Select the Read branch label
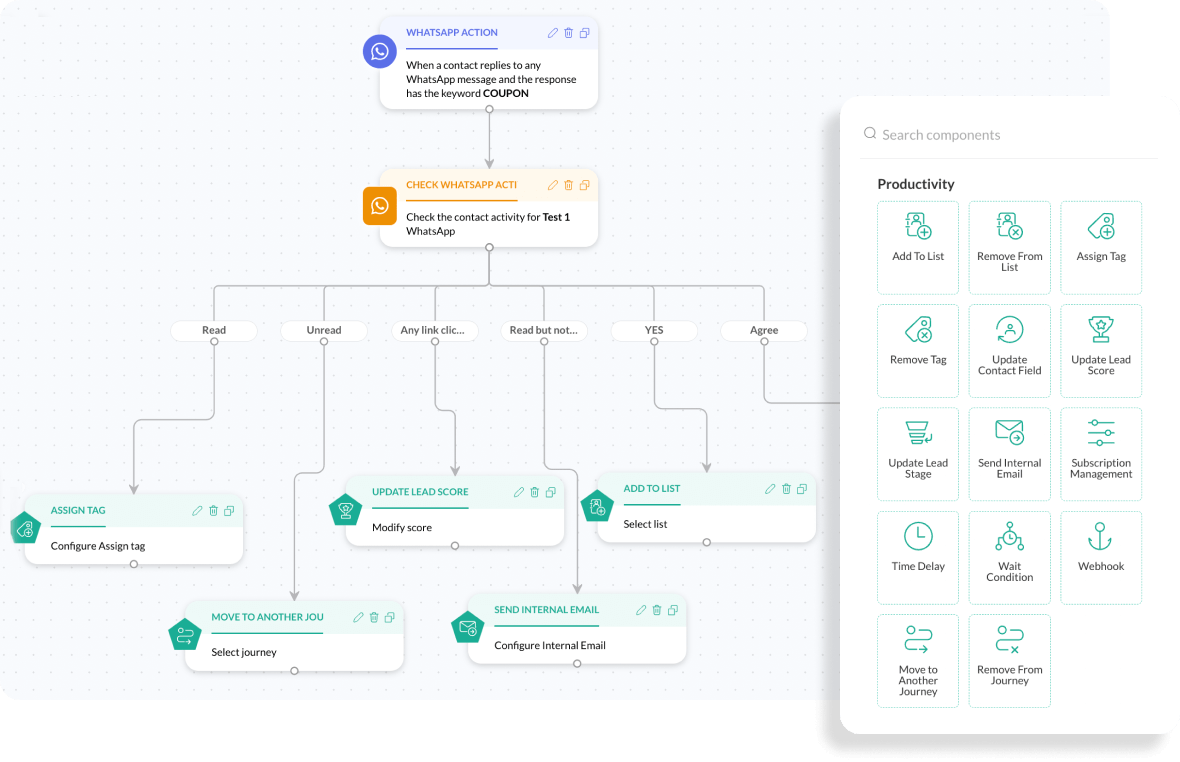Screen dimensions: 1180x762 [214, 330]
